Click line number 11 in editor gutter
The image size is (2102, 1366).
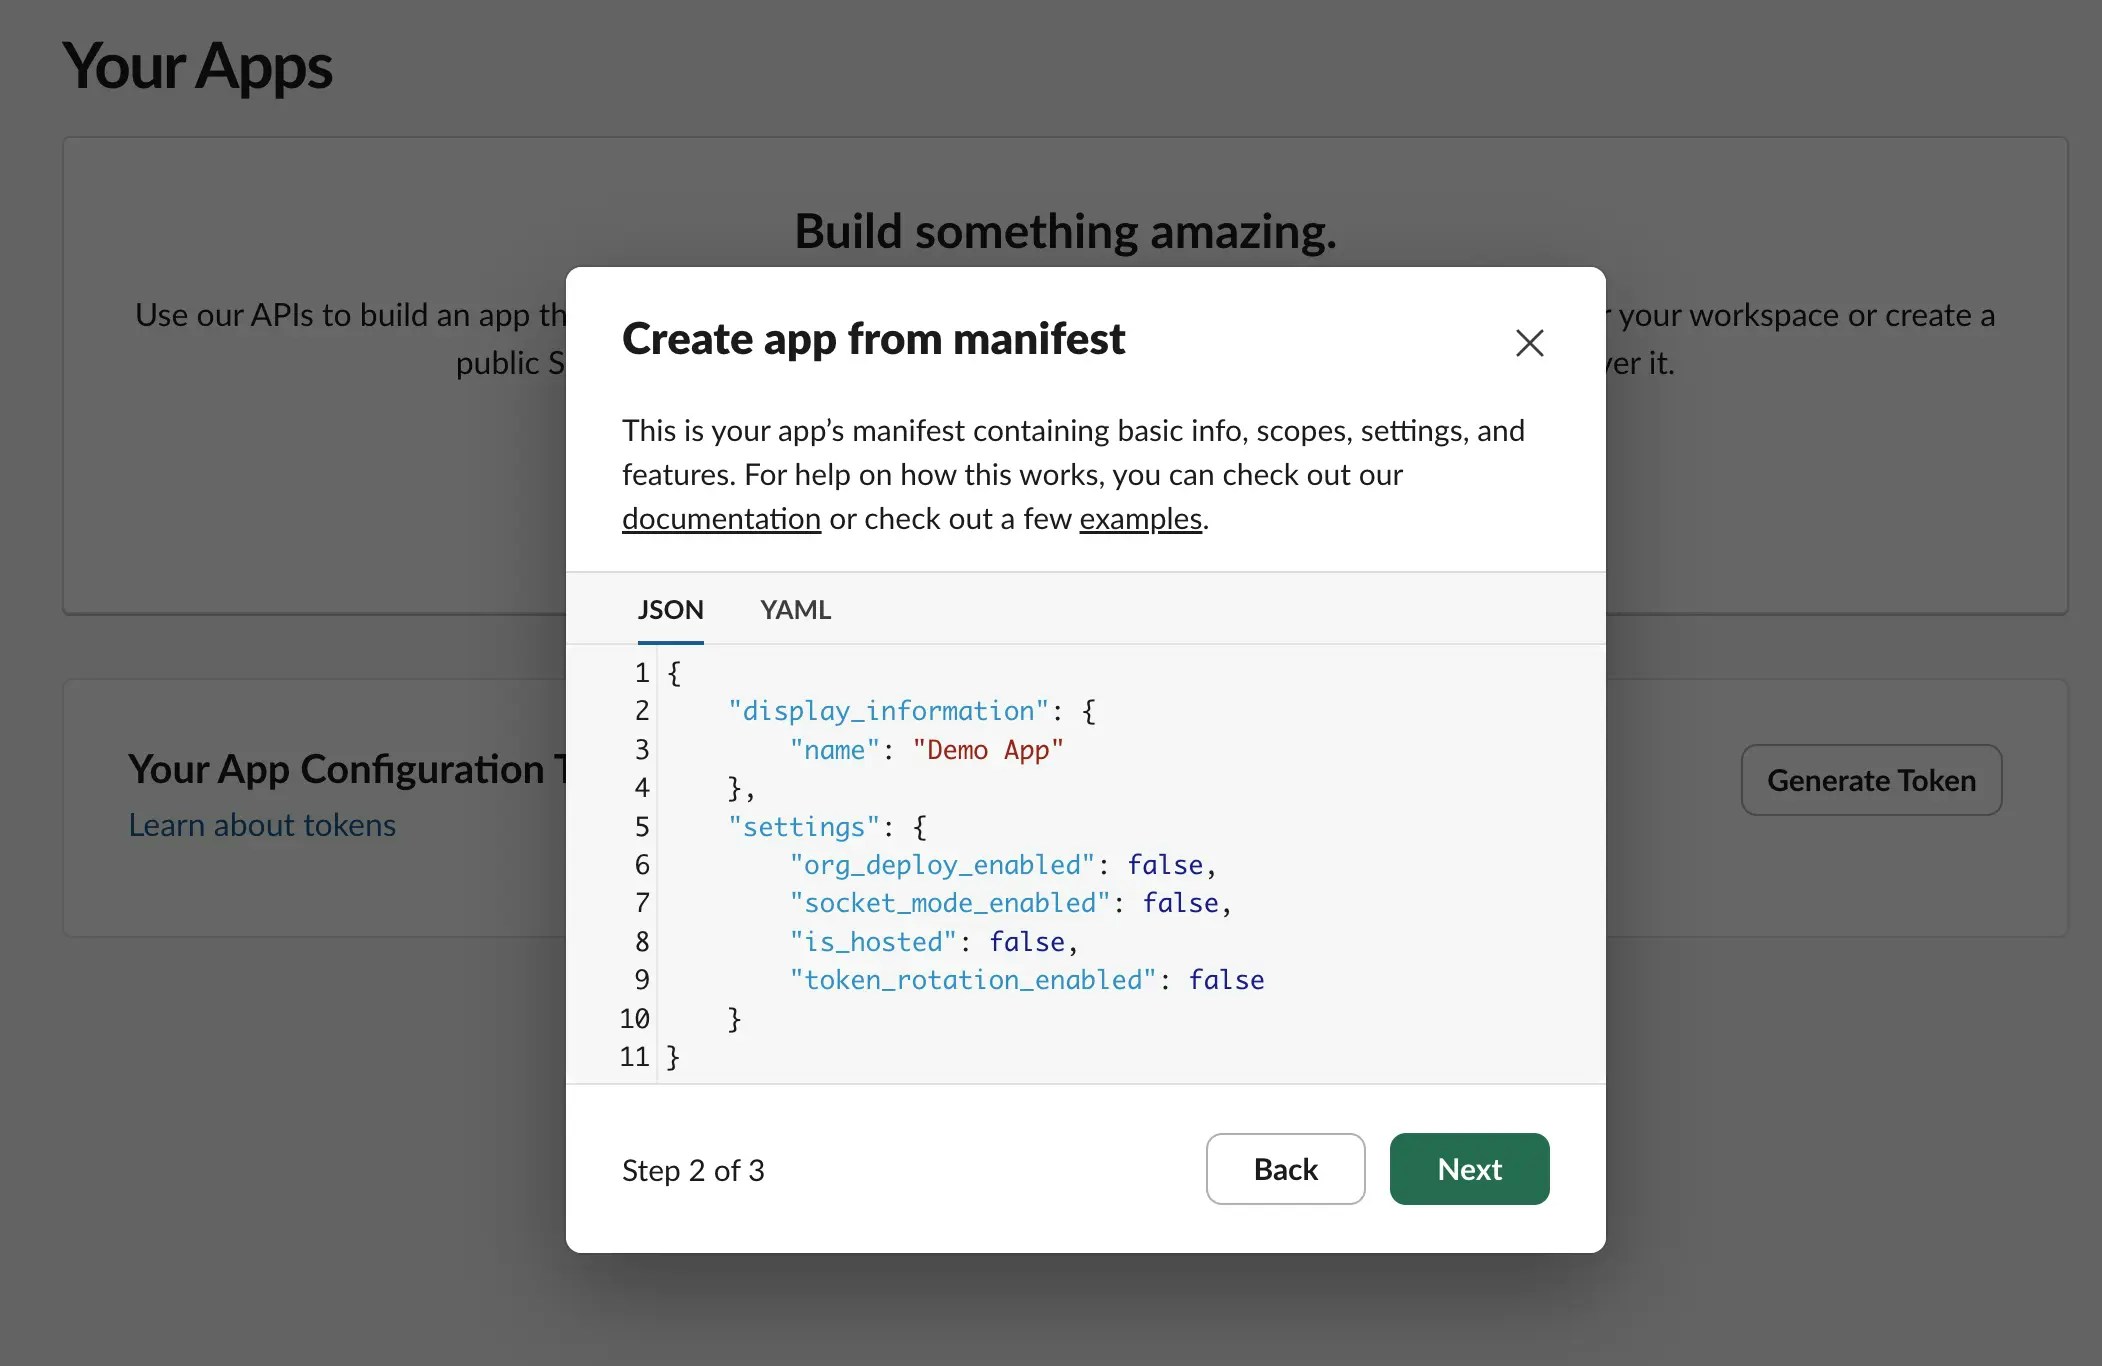point(634,1057)
